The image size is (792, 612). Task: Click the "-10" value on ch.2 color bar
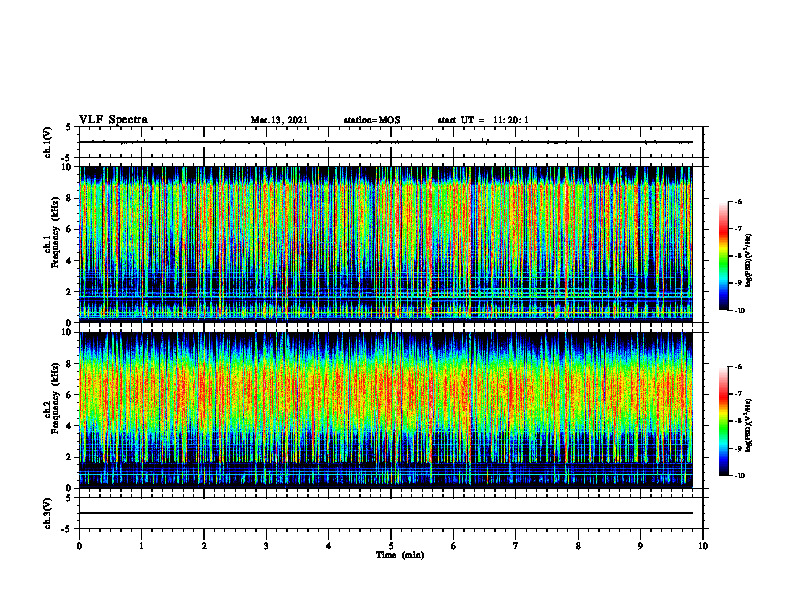[x=738, y=476]
